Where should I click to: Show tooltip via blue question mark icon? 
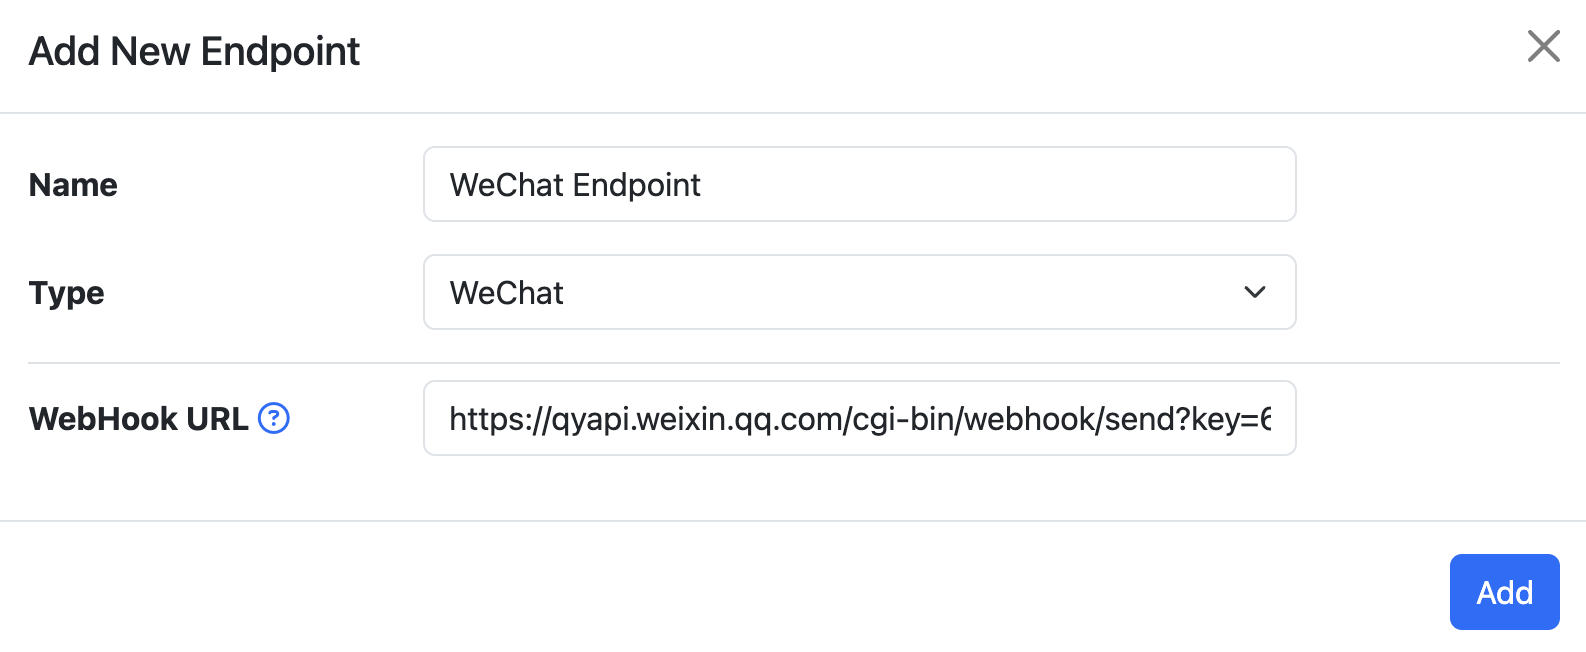(274, 418)
